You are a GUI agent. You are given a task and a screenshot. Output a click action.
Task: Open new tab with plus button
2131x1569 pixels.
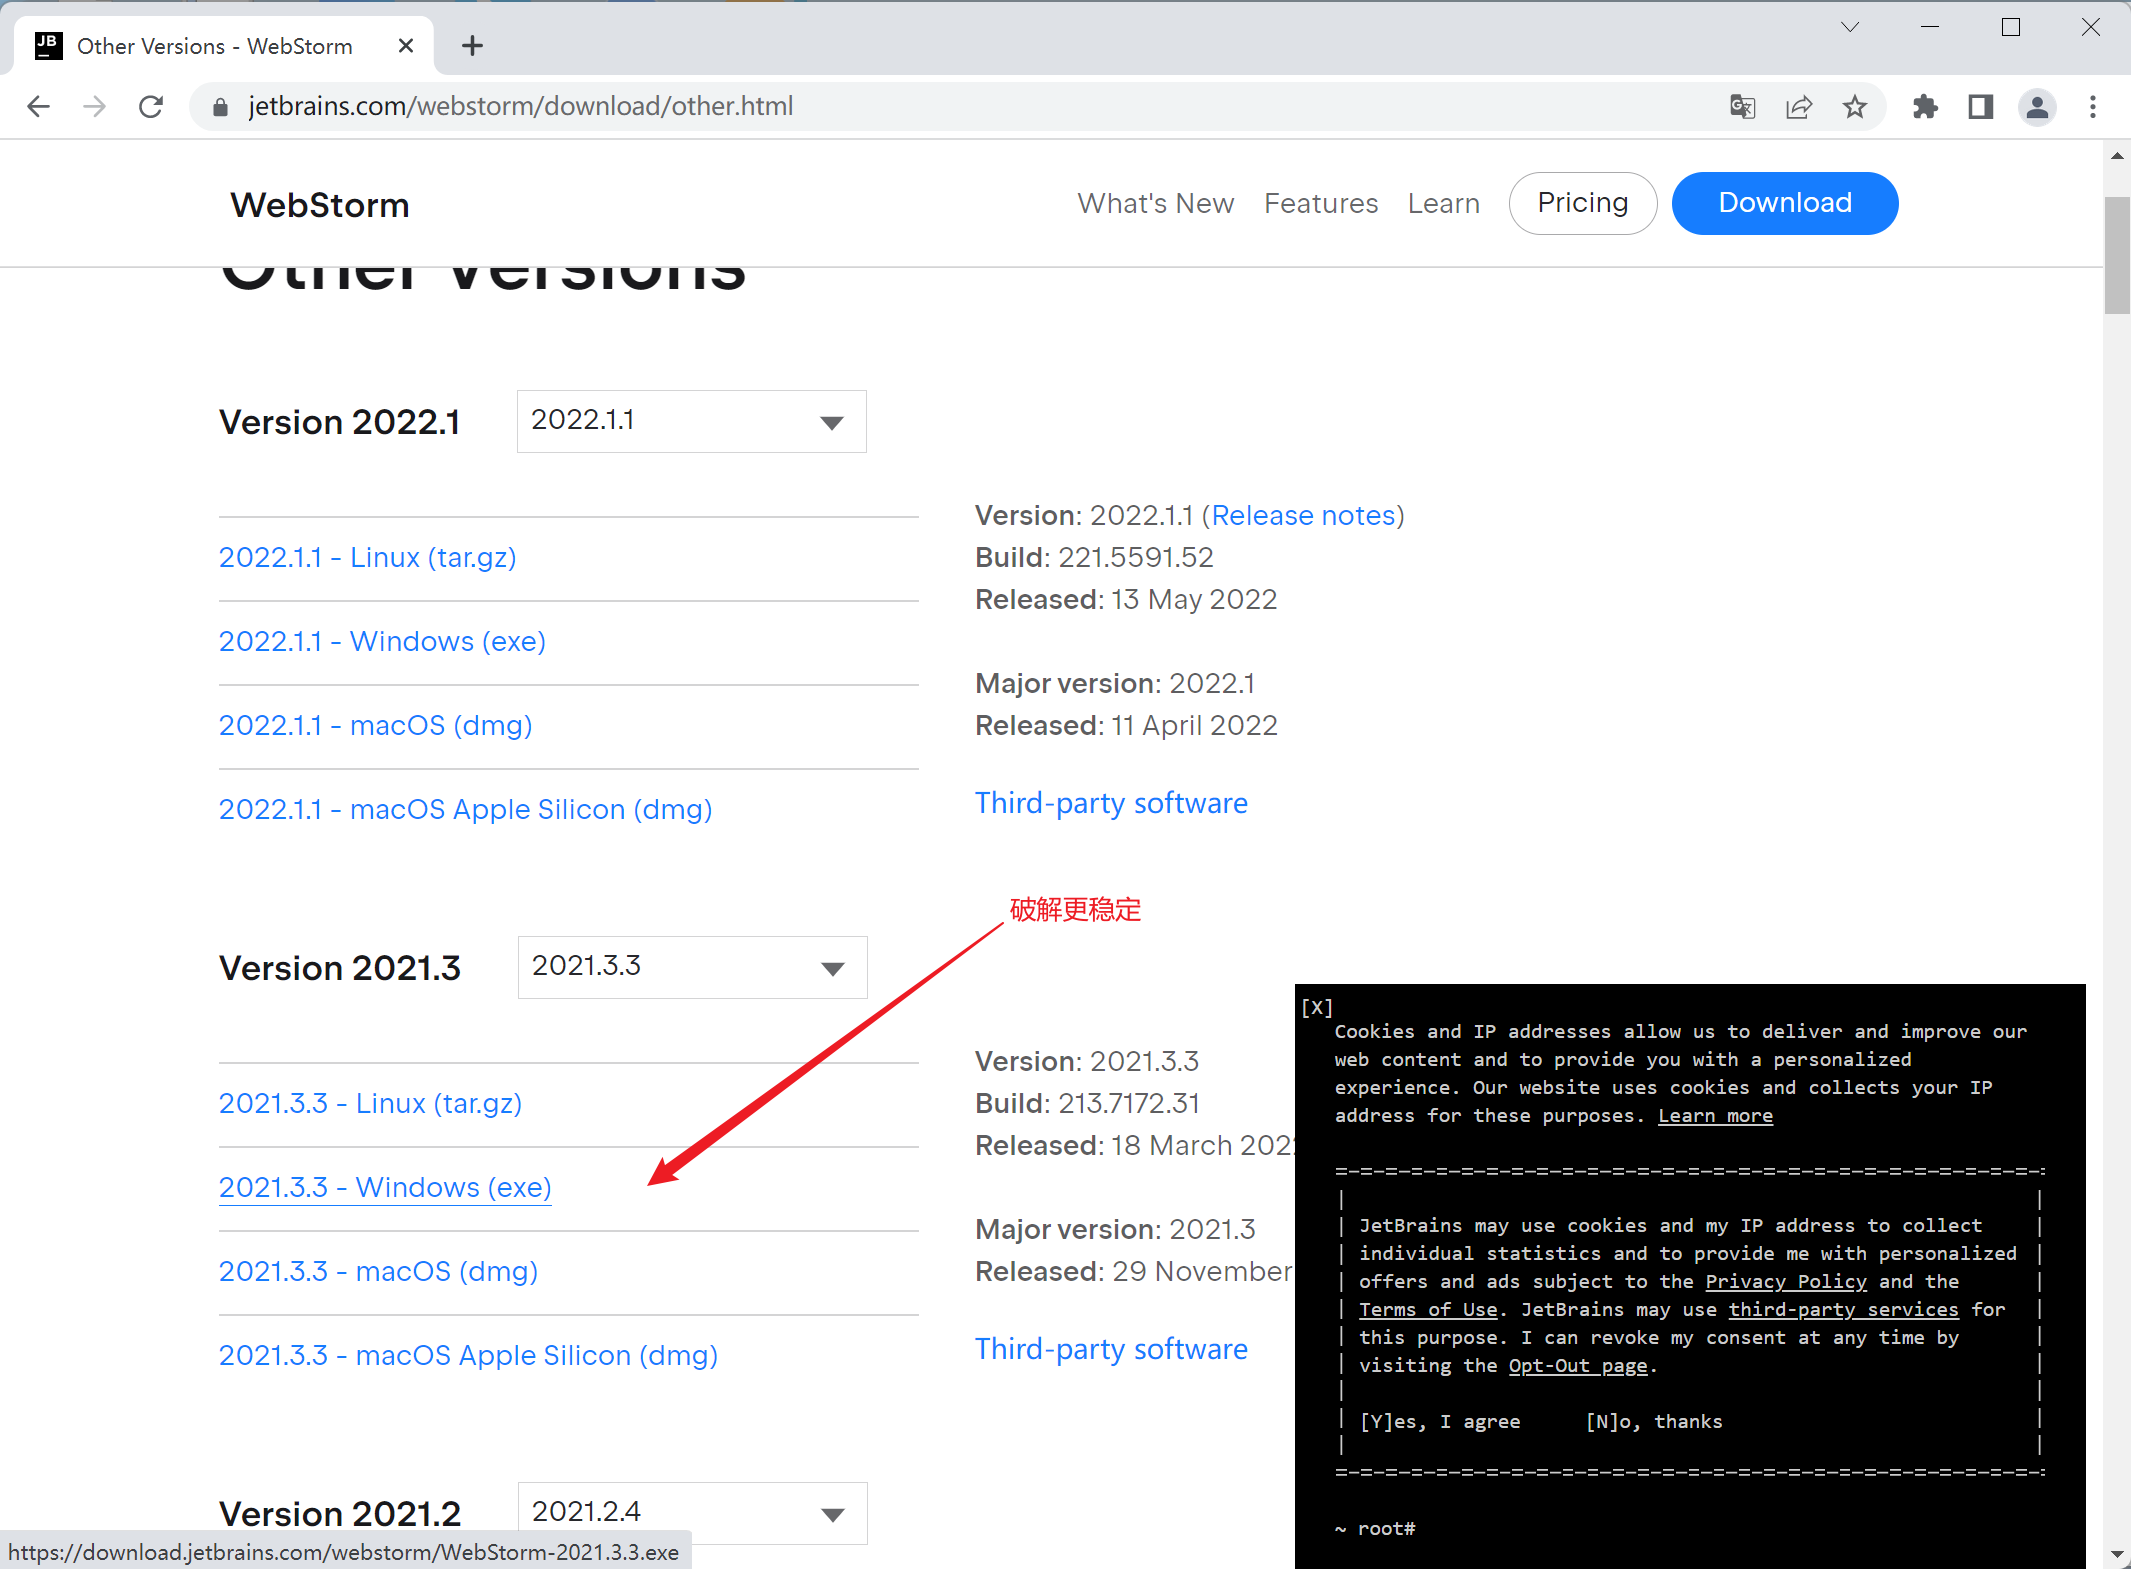tap(472, 46)
